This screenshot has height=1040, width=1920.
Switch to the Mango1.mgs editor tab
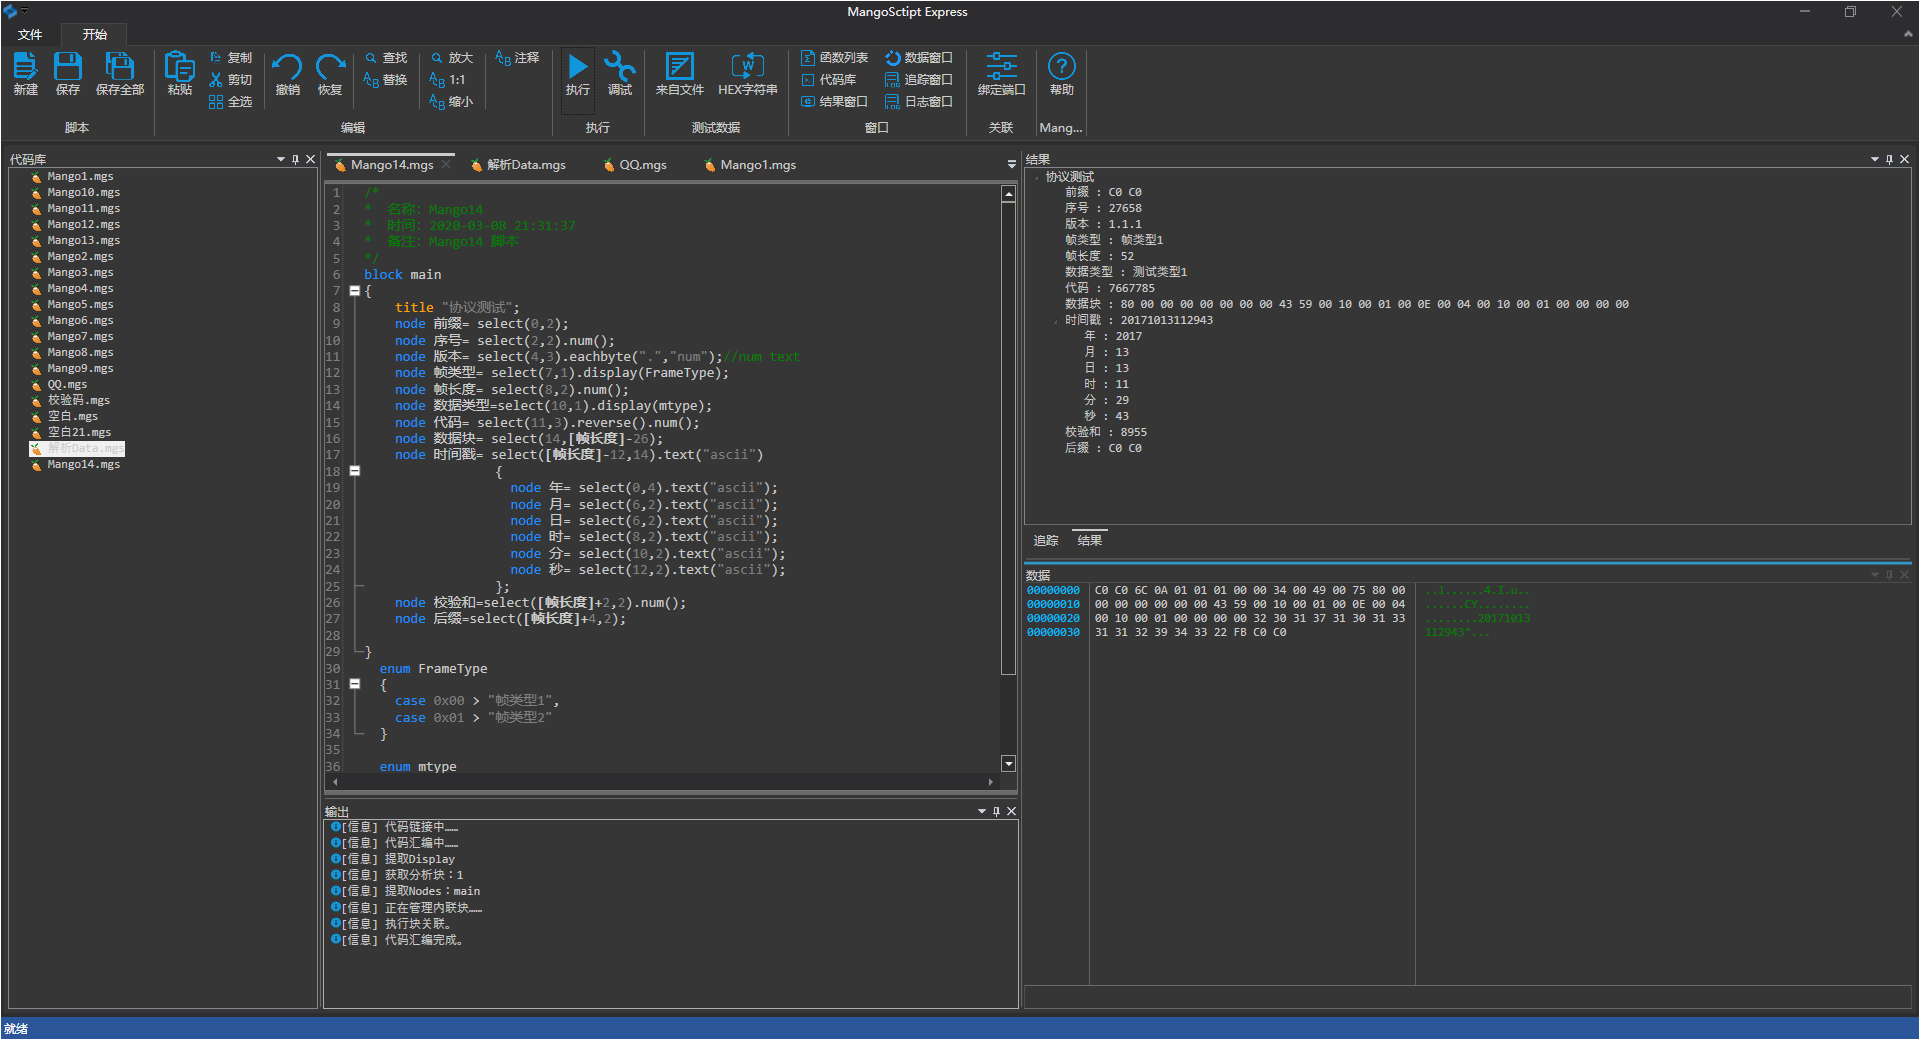[x=751, y=165]
